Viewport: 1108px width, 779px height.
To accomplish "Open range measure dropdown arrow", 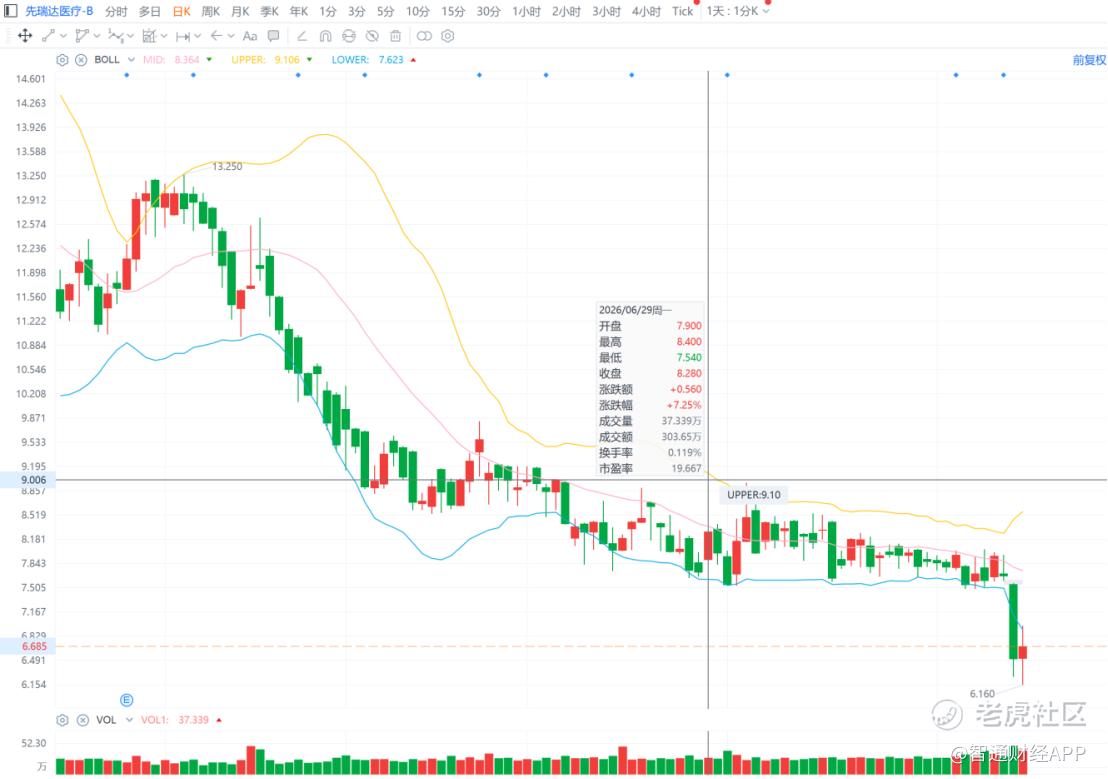I will (x=198, y=36).
